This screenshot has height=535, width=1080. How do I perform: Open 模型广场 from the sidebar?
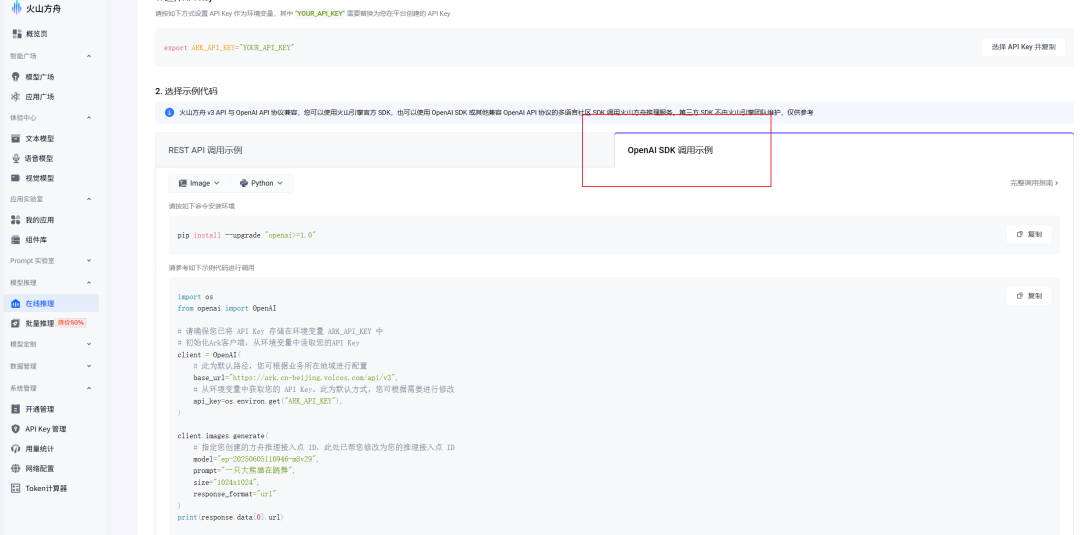click(39, 77)
